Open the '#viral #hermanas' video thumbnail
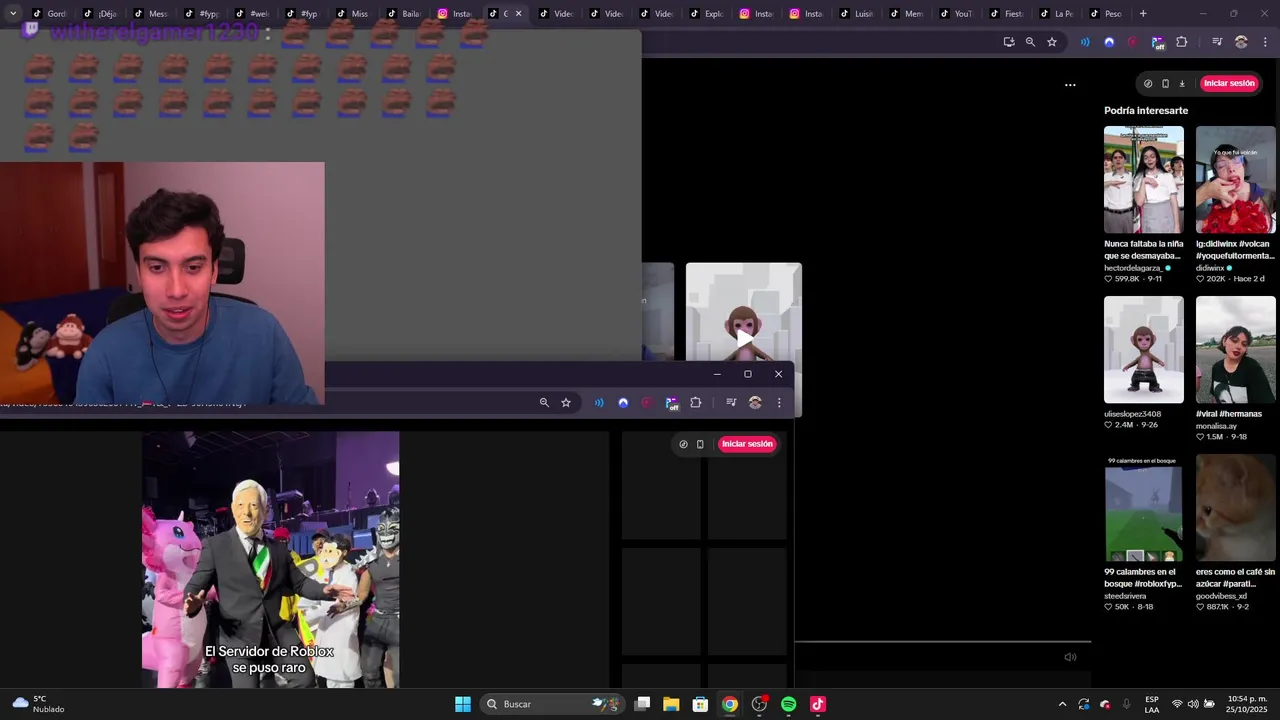1280x720 pixels. coord(1236,350)
